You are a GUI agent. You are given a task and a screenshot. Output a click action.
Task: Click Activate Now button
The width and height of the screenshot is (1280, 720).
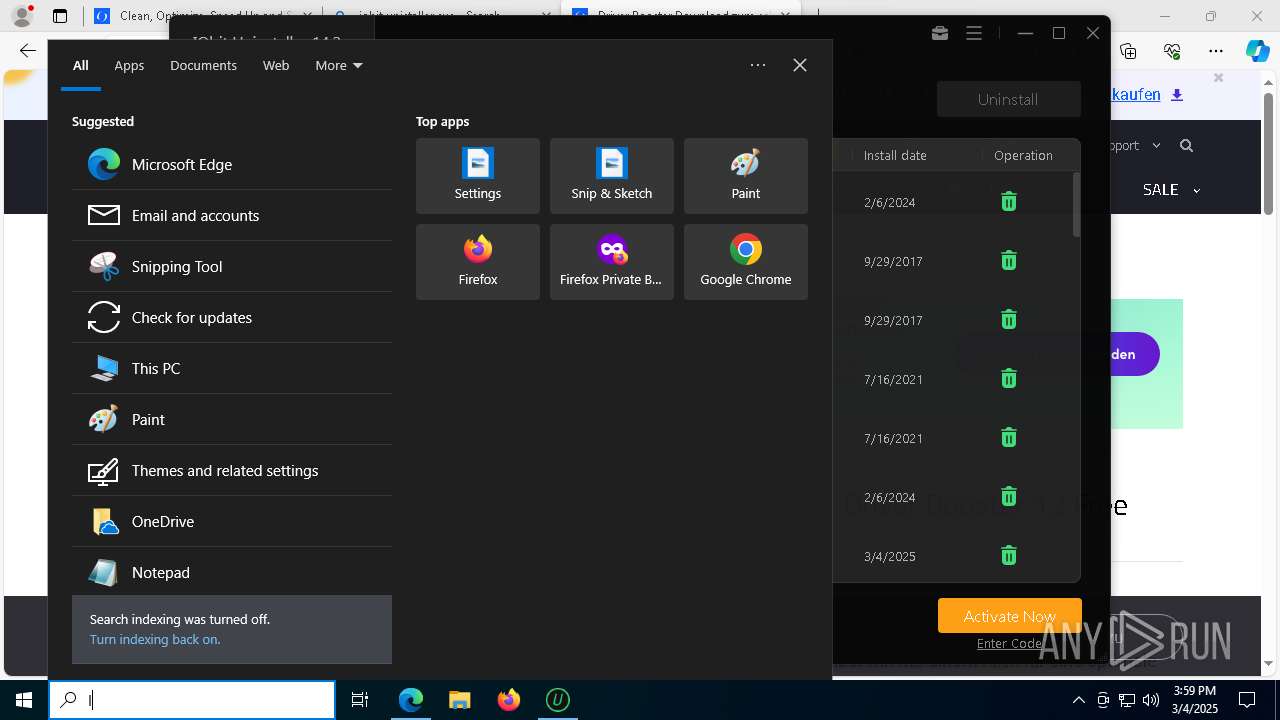[1010, 616]
